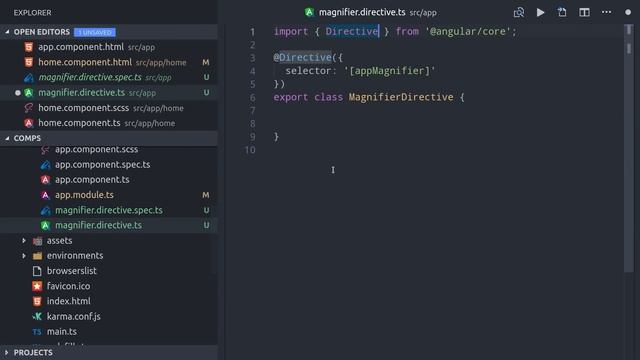Image resolution: width=640 pixels, height=360 pixels.
Task: Click the Angular icon of home.component.ts
Action: [29, 123]
